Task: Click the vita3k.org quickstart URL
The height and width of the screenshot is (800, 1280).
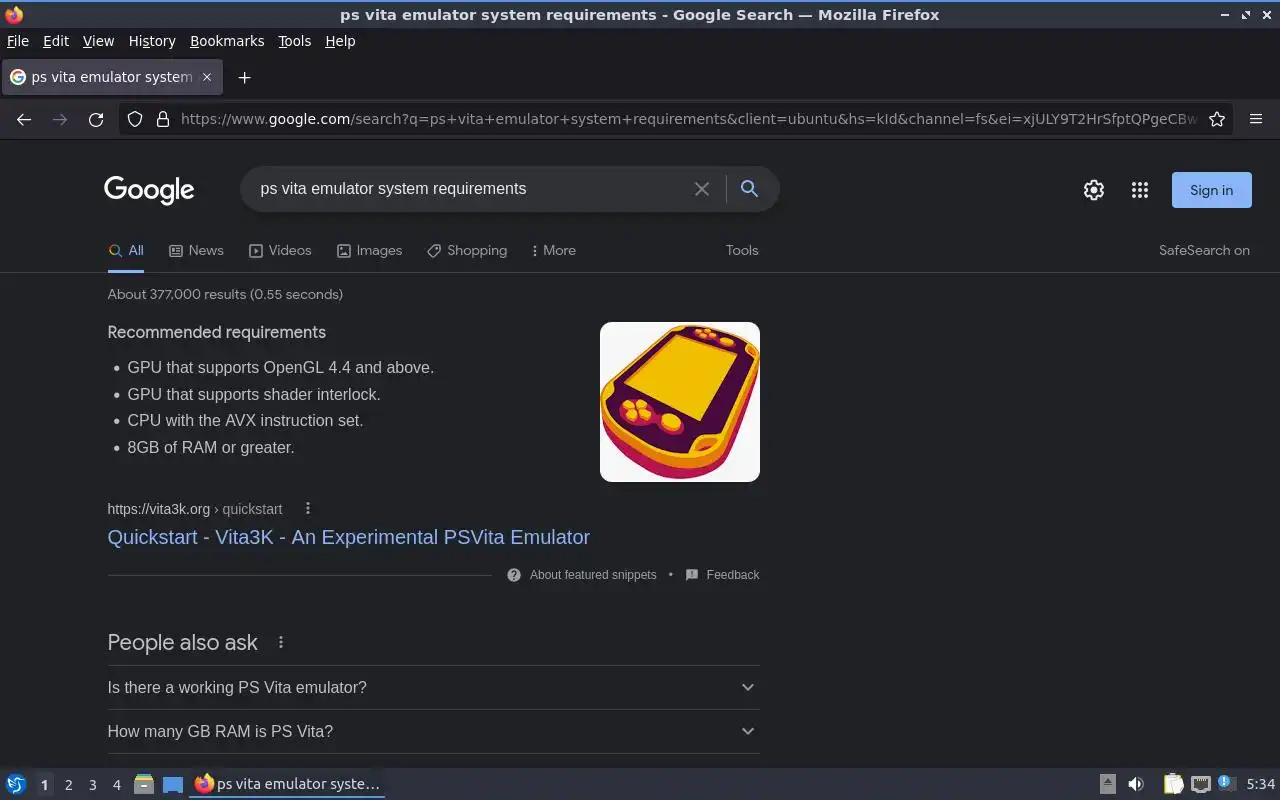Action: coord(195,509)
